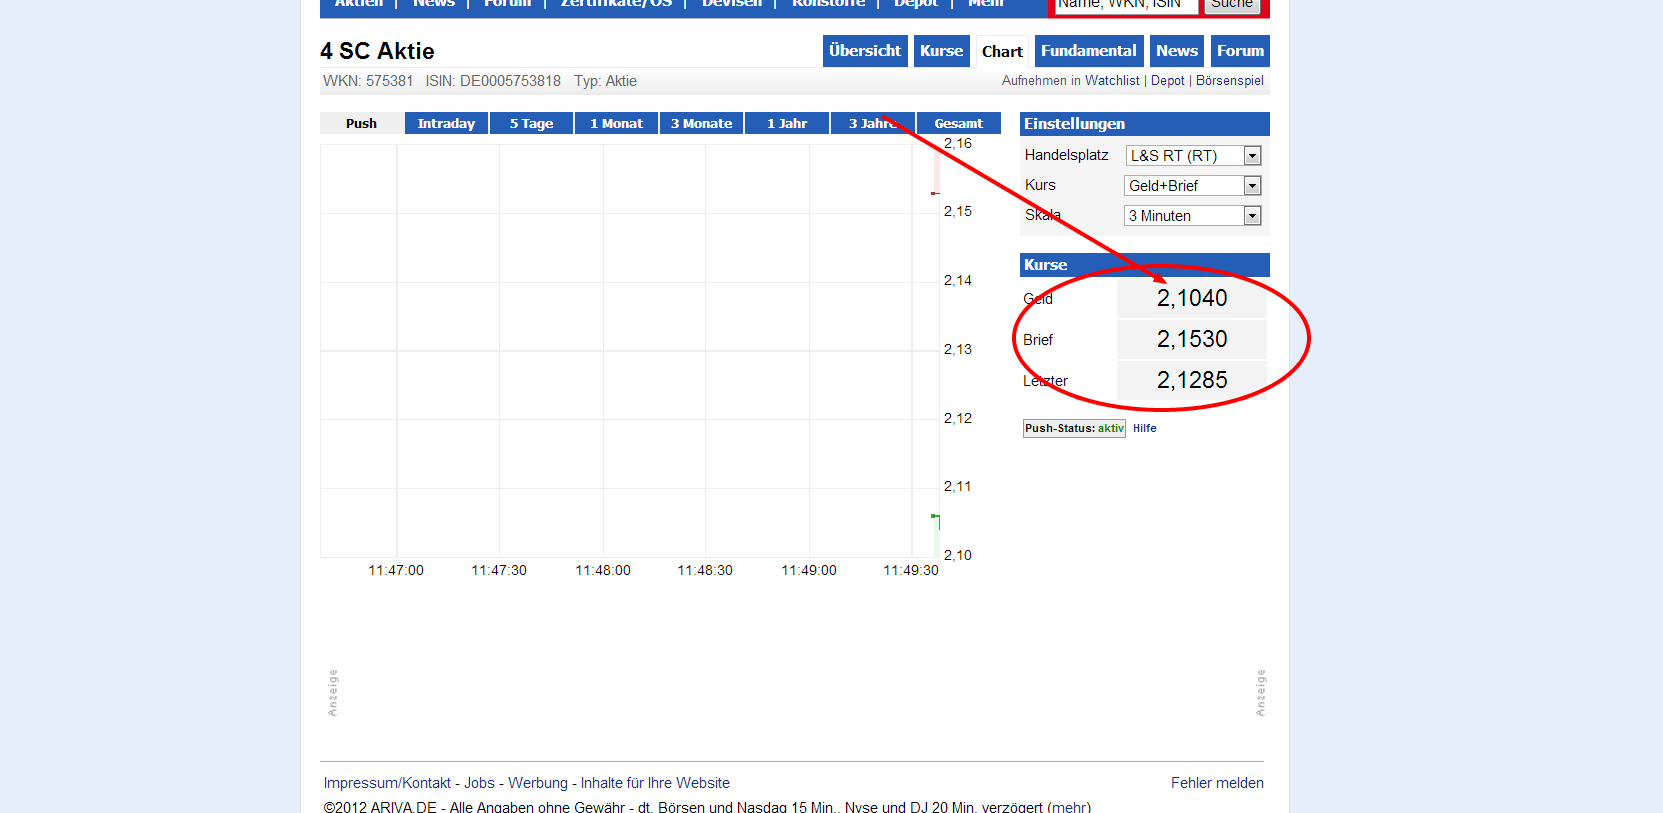Switch chart to Intraday view

pyautogui.click(x=446, y=124)
